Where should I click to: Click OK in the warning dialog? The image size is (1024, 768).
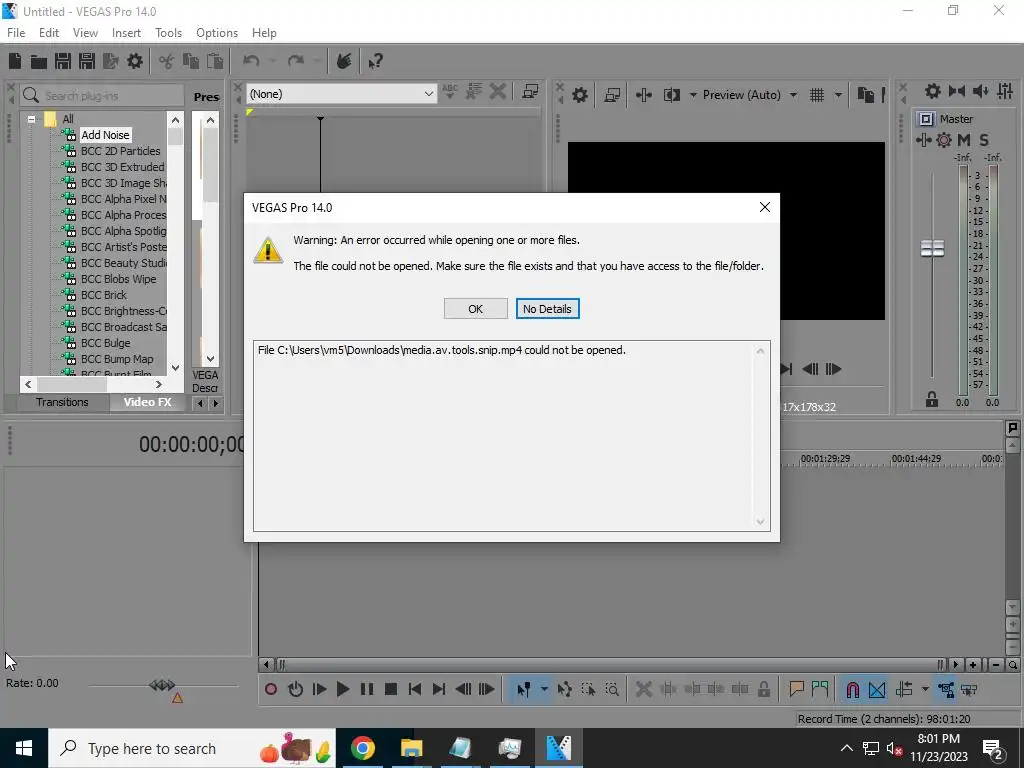[475, 309]
